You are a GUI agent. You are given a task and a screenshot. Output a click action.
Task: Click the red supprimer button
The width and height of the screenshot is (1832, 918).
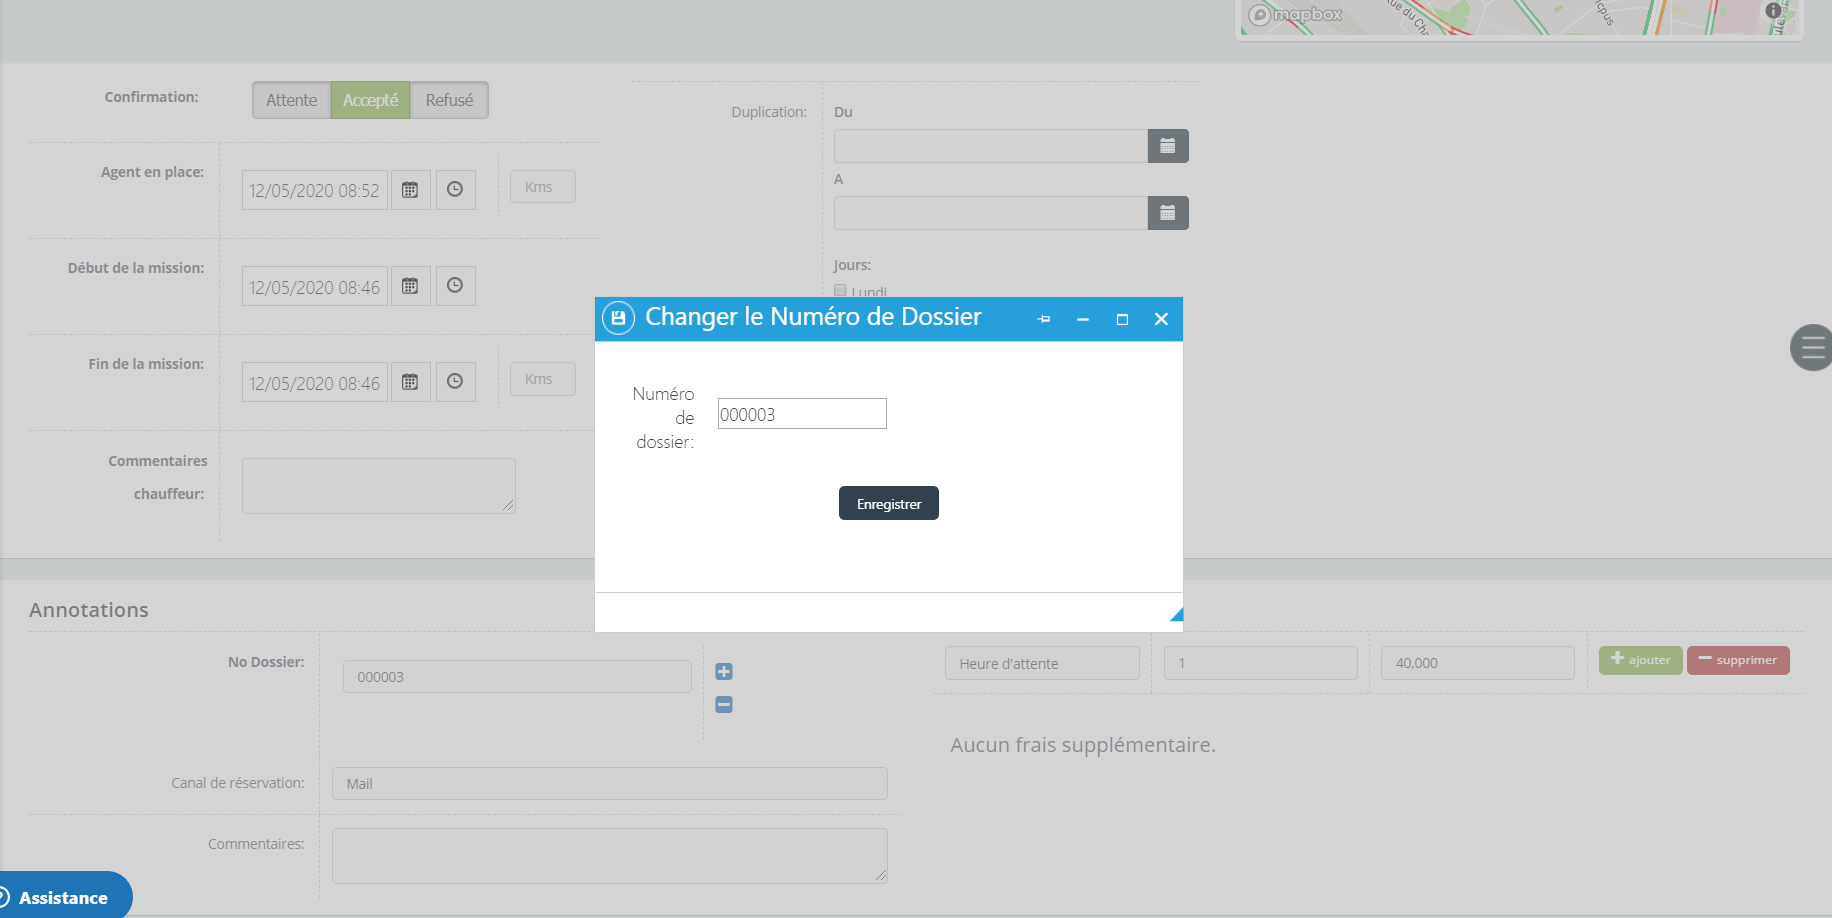pos(1738,660)
